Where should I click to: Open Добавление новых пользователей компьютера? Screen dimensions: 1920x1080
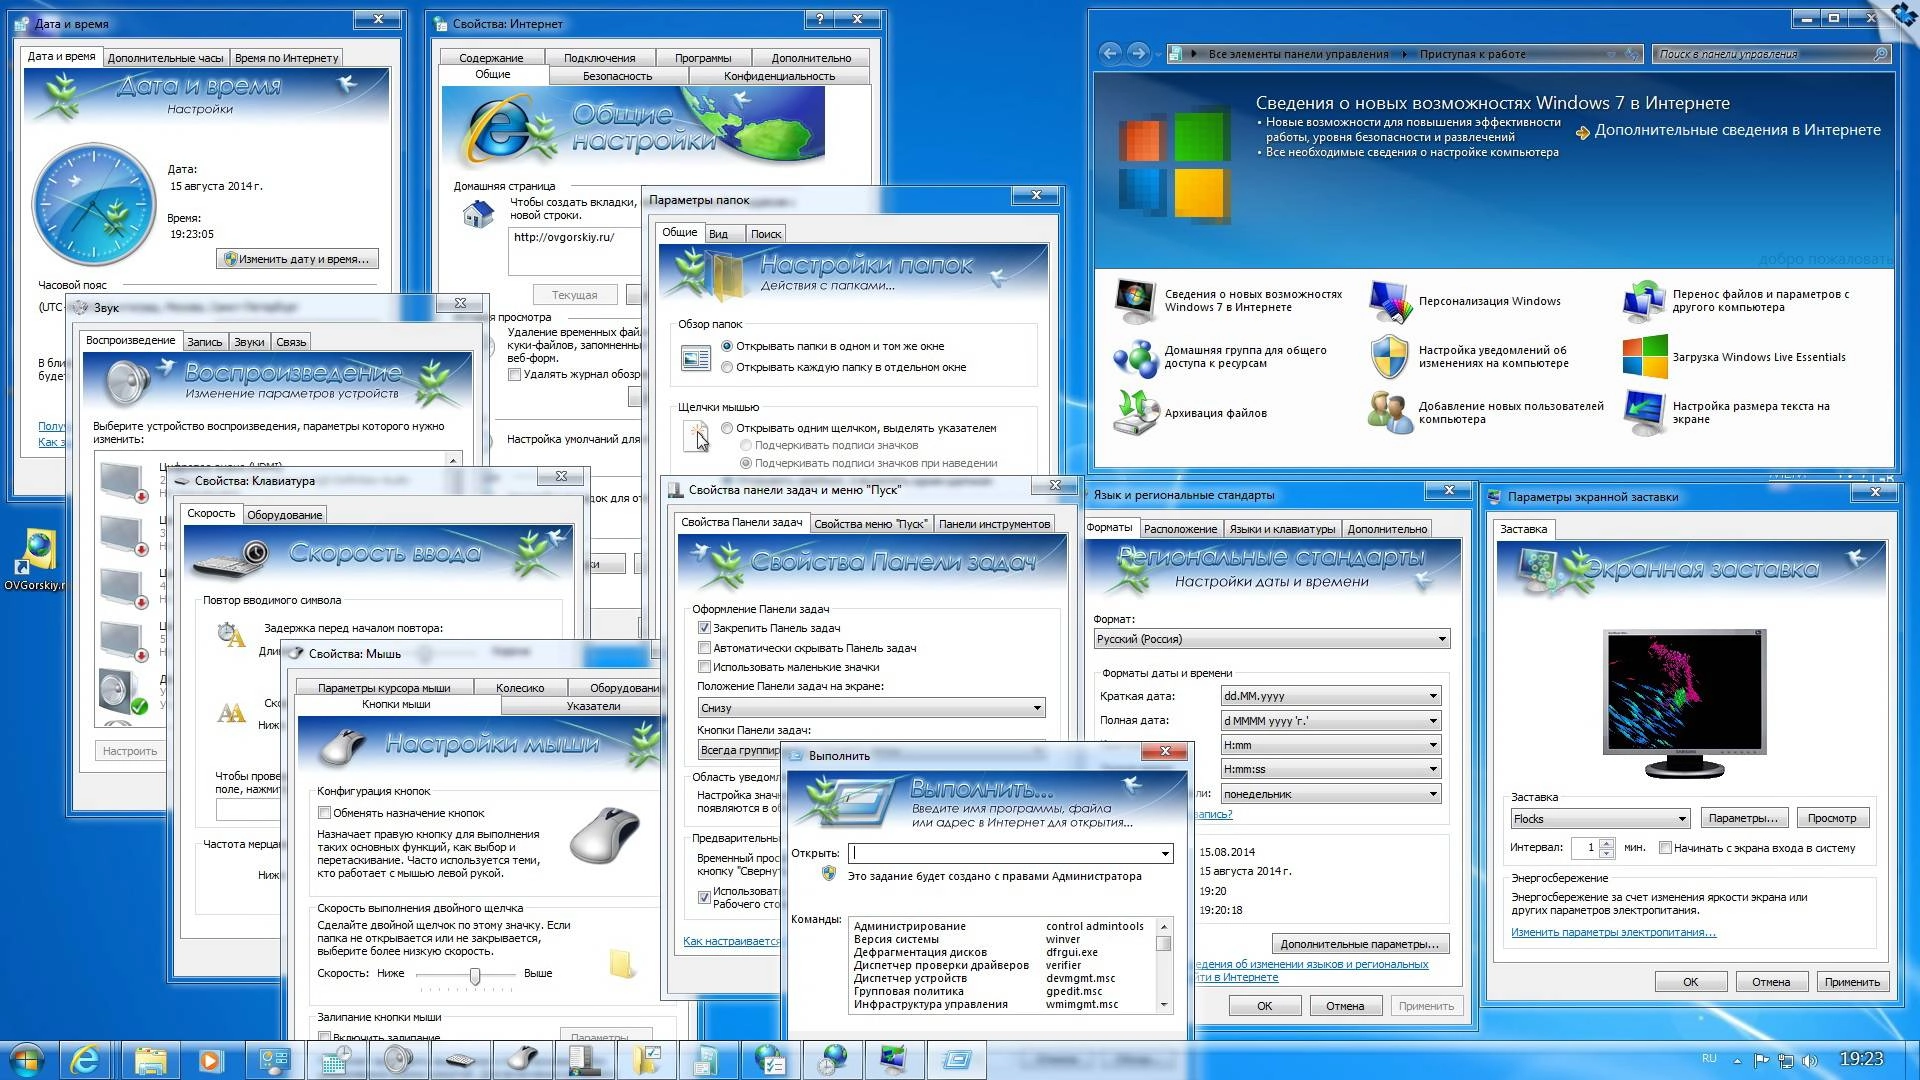click(1510, 412)
